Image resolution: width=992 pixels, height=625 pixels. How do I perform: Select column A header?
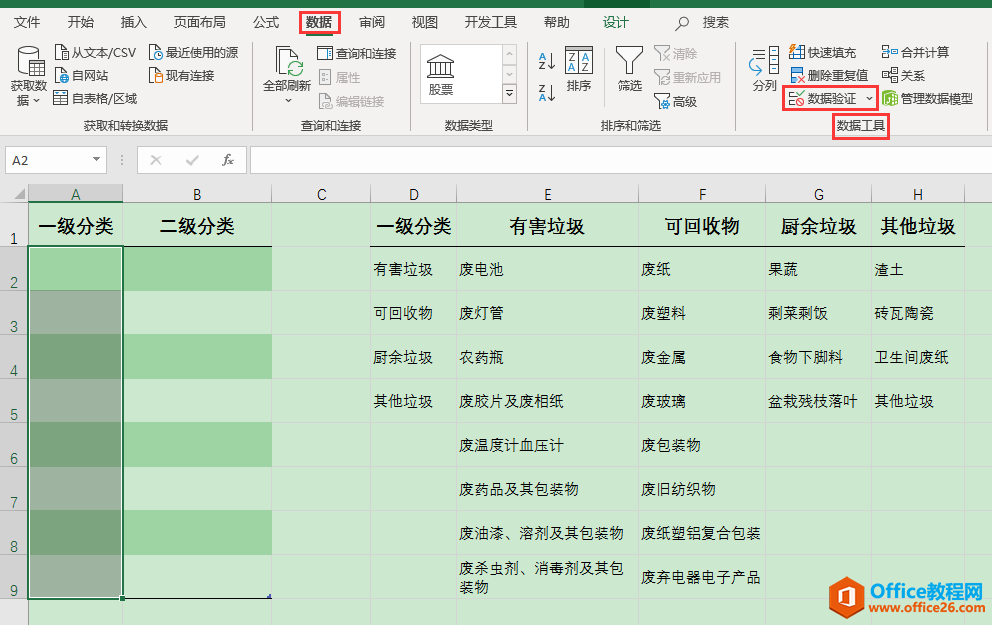pos(75,194)
